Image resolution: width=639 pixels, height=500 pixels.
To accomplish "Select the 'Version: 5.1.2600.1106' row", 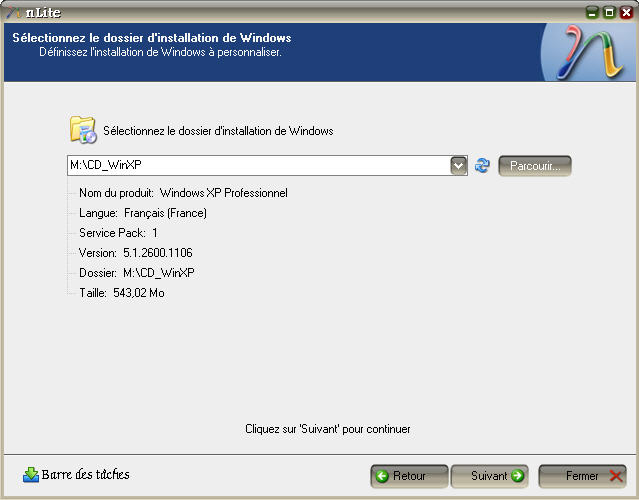I will pyautogui.click(x=136, y=253).
